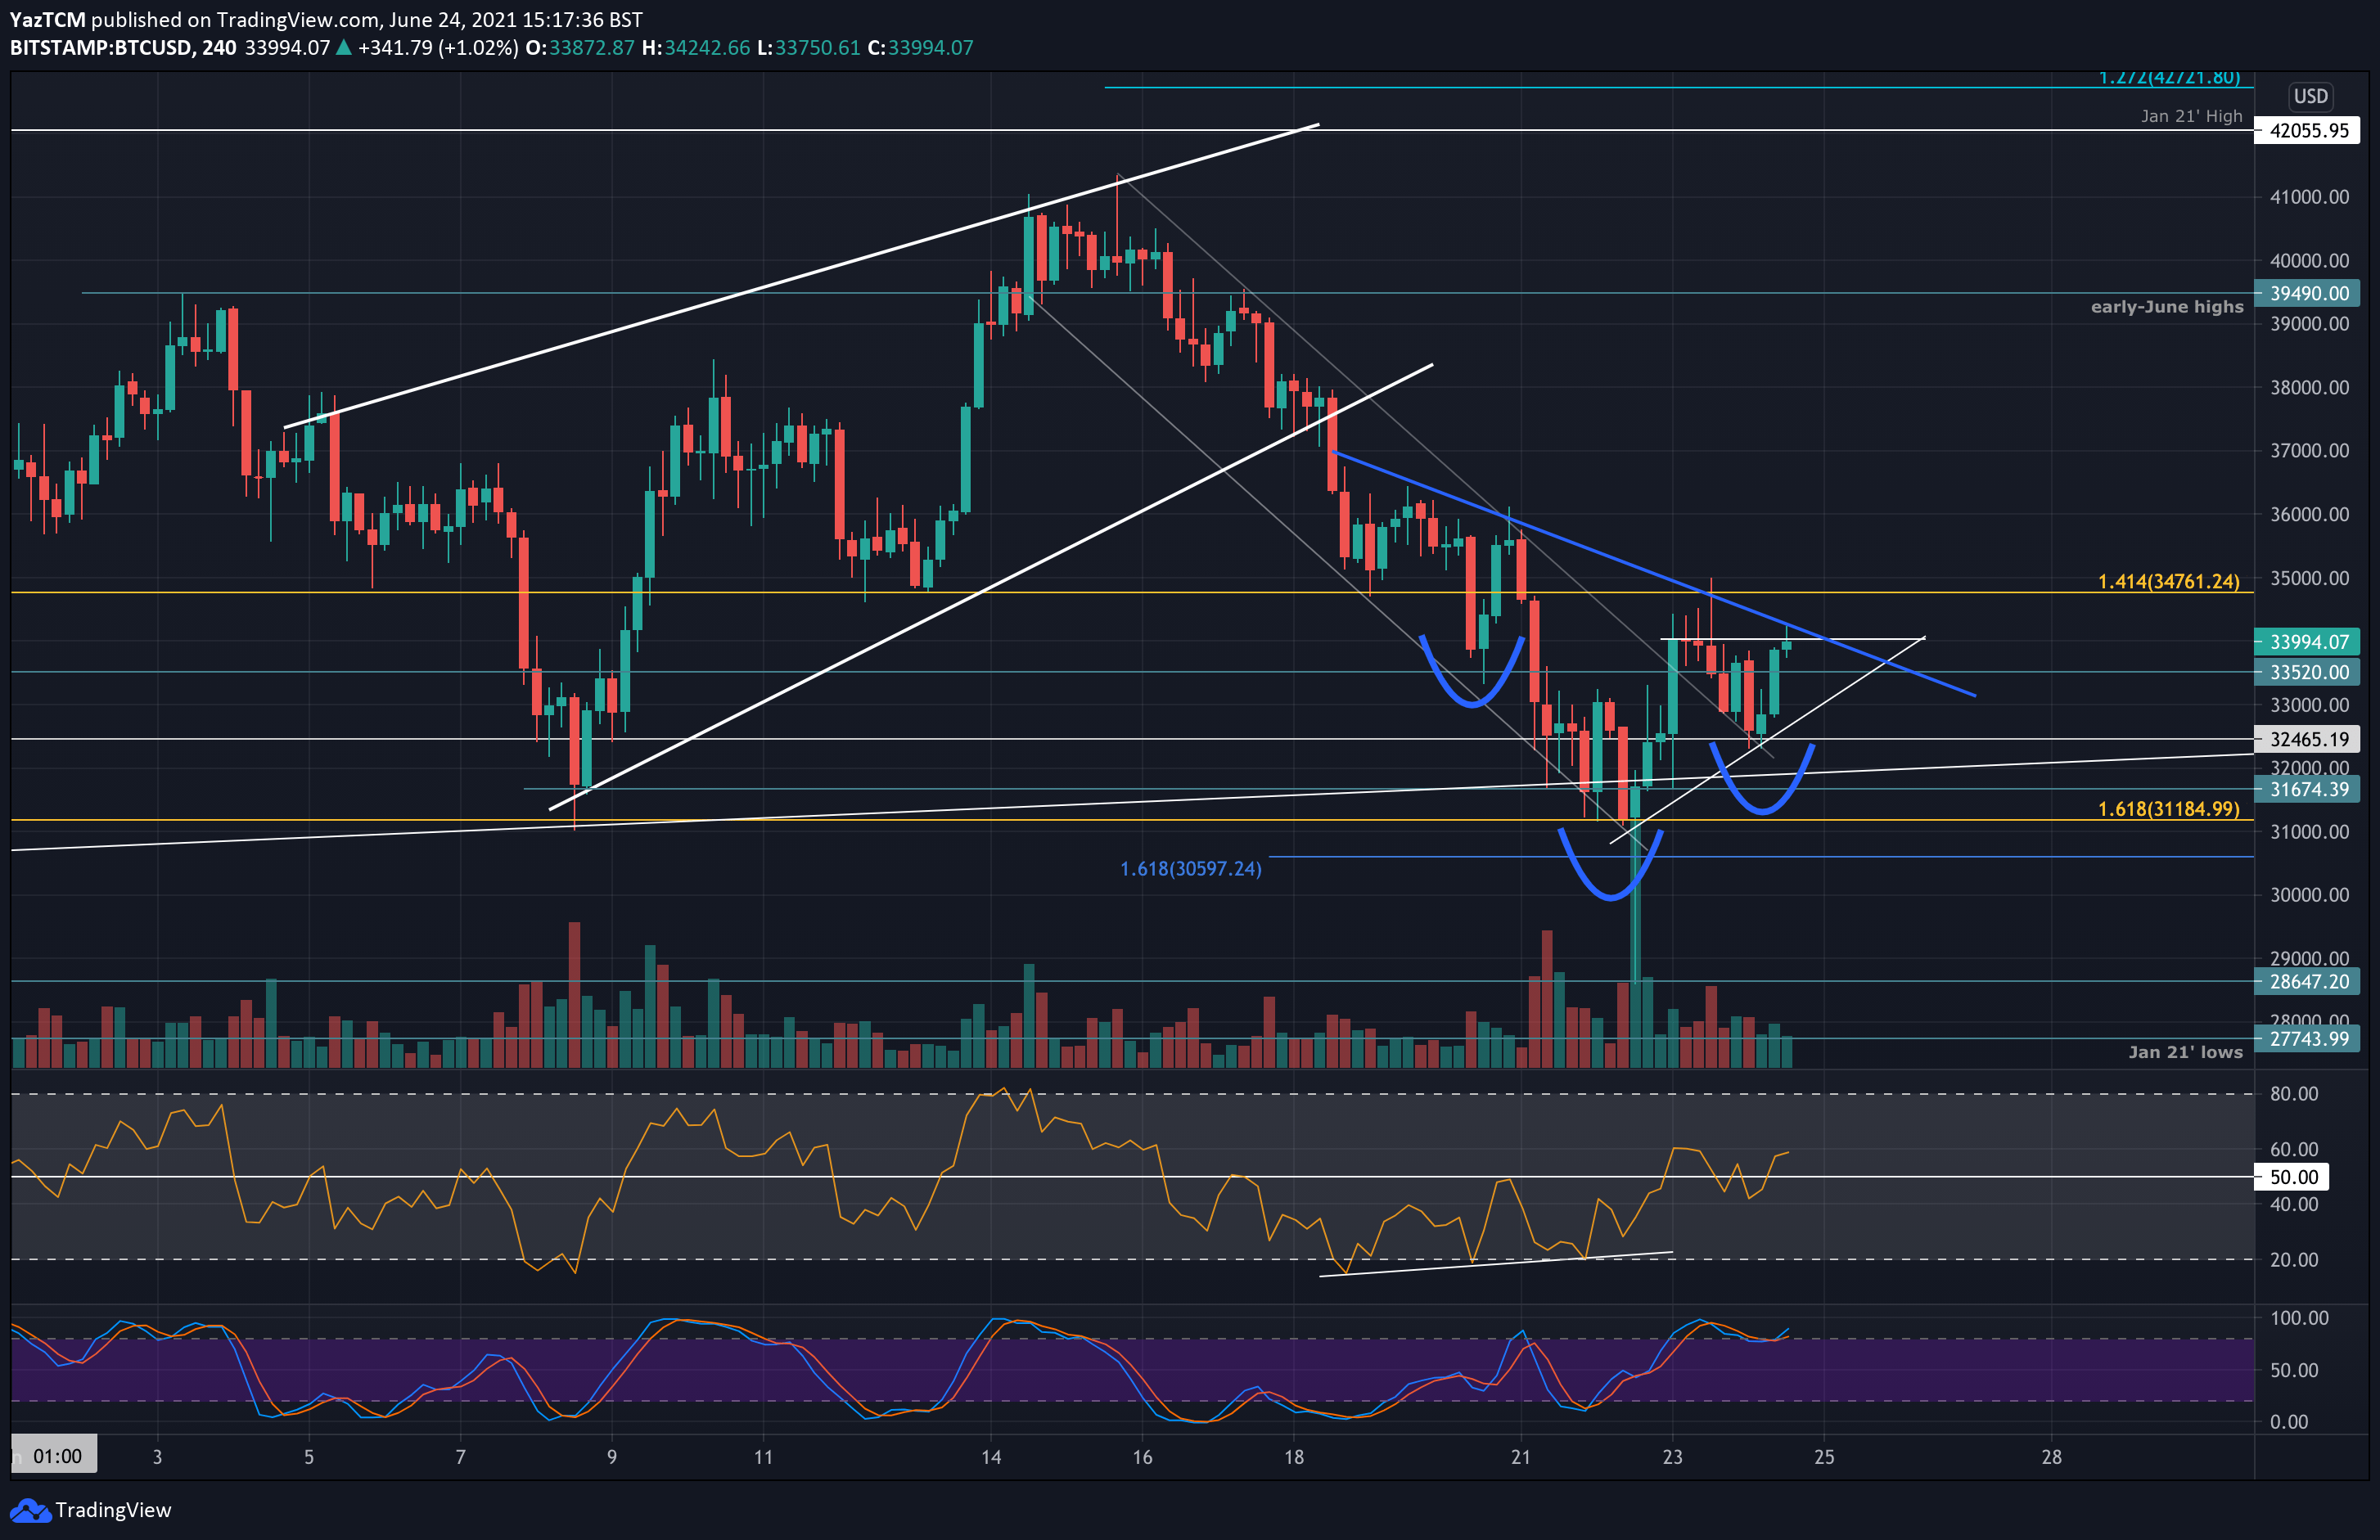Click the 41000.00 price axis tick
This screenshot has height=1540, width=2380.
[2309, 197]
